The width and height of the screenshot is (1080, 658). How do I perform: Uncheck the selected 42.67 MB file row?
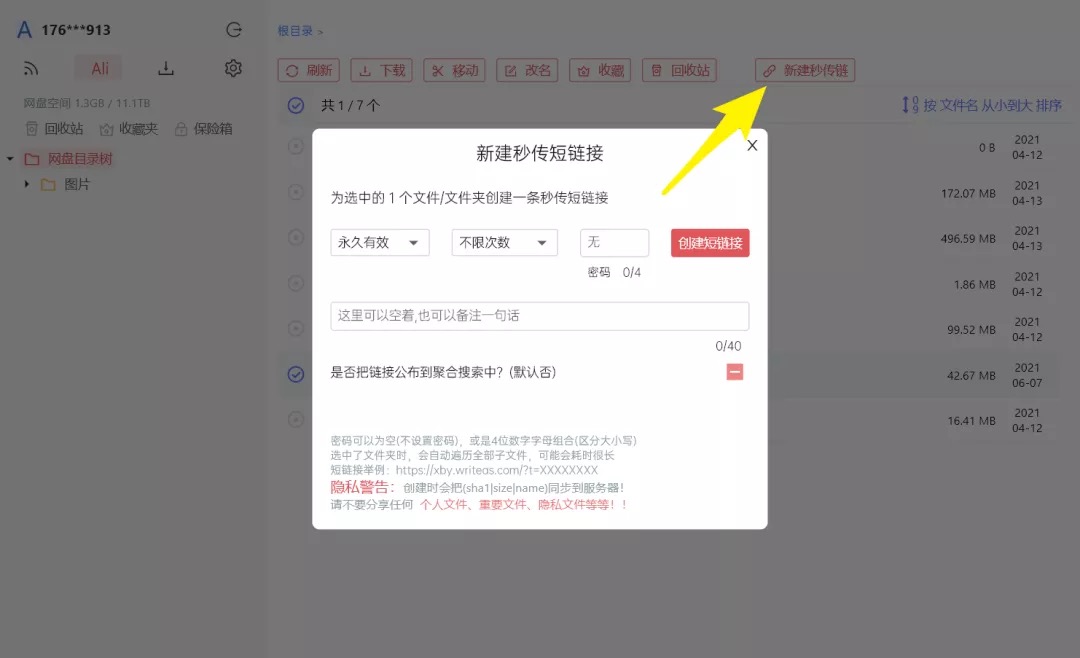(x=296, y=374)
